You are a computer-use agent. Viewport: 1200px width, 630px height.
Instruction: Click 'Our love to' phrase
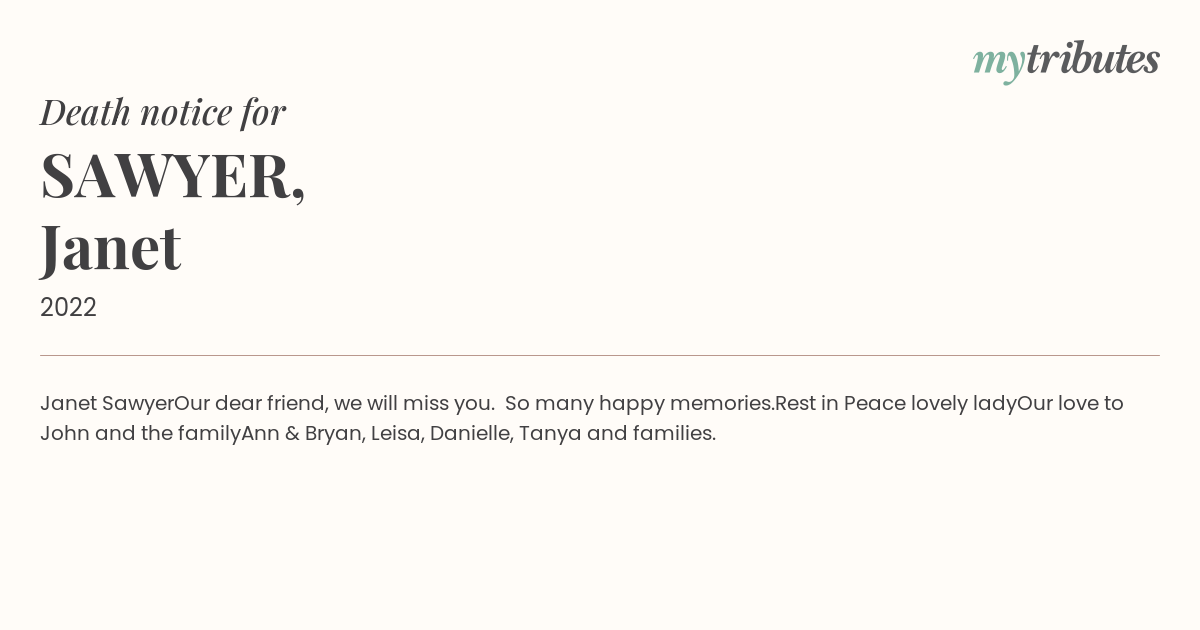(x=1070, y=404)
